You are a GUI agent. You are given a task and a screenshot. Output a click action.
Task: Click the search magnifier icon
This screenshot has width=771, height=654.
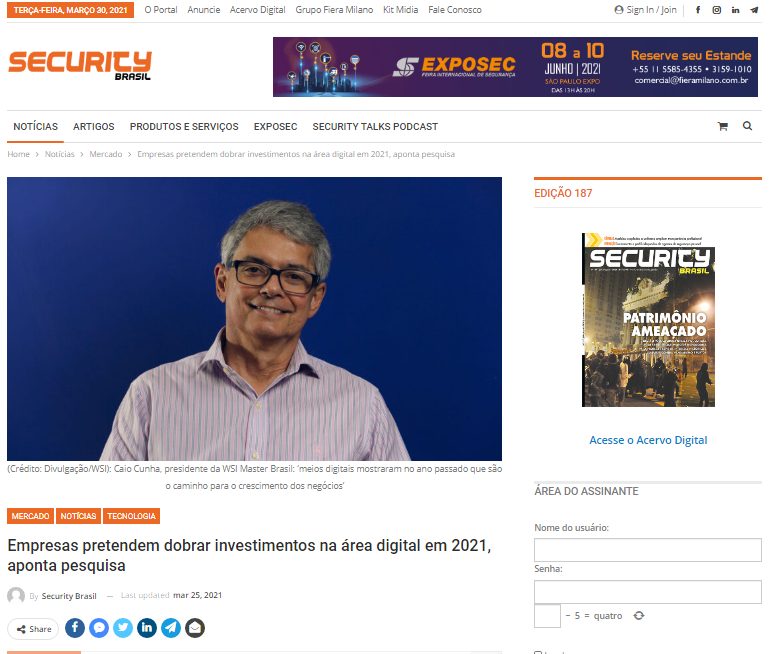[747, 127]
